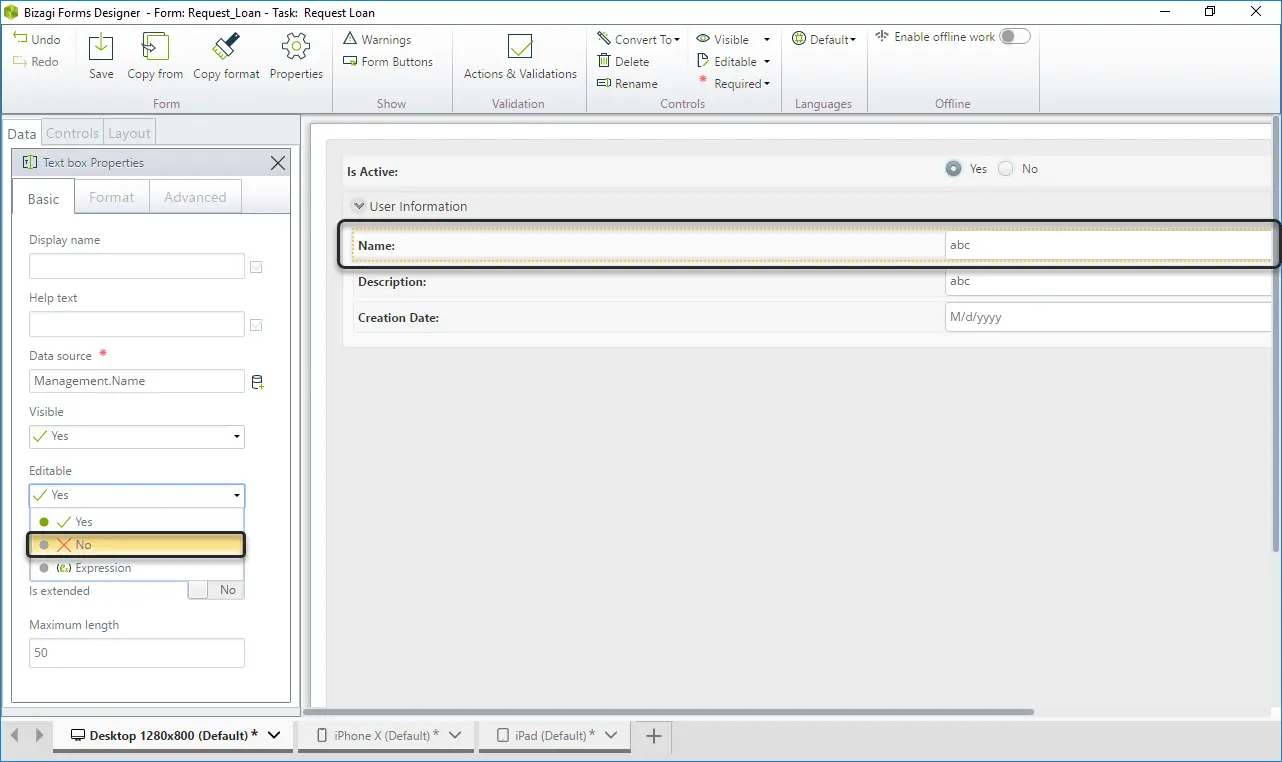Toggle Enable offline work switch
This screenshot has height=762, width=1282.
pyautogui.click(x=1015, y=36)
